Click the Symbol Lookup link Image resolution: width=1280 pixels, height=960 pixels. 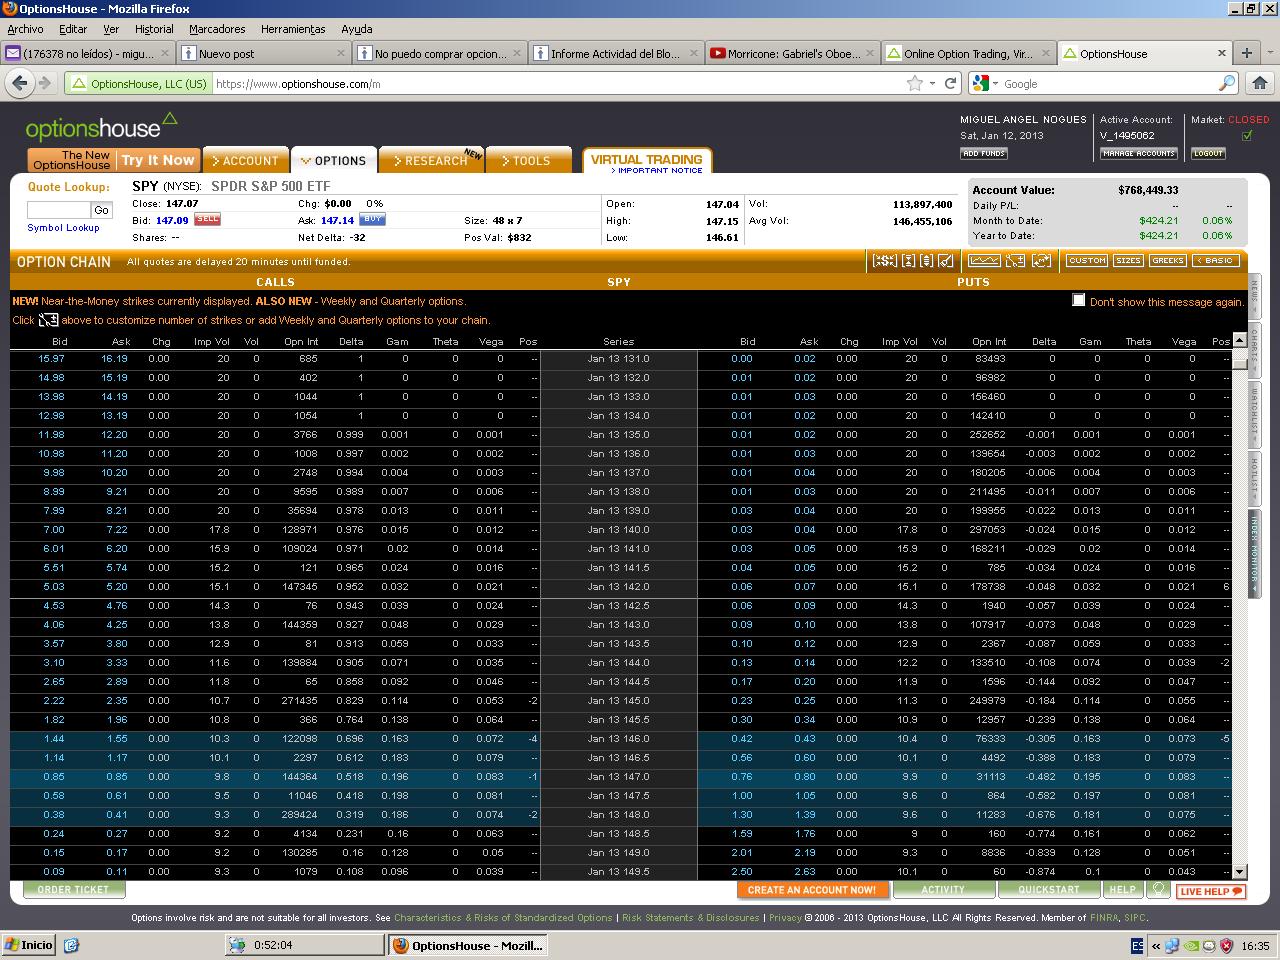pyautogui.click(x=63, y=228)
